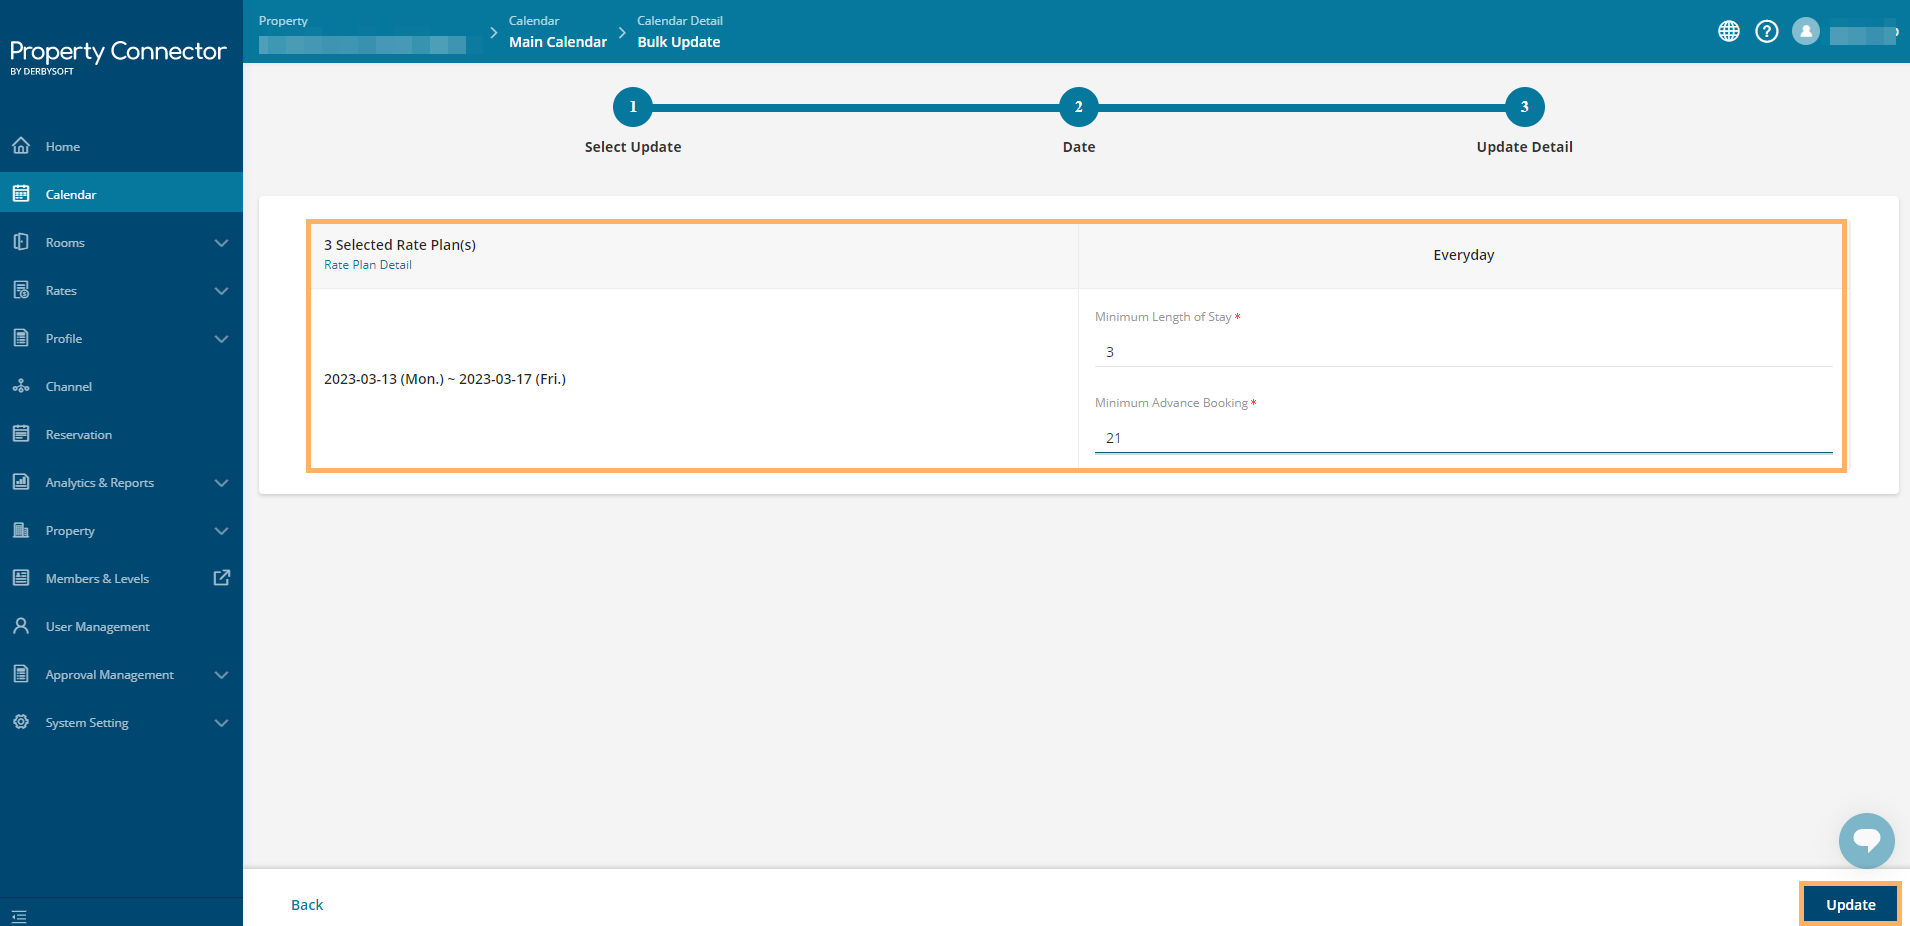
Task: Click the Channel icon in sidebar
Action: point(21,386)
